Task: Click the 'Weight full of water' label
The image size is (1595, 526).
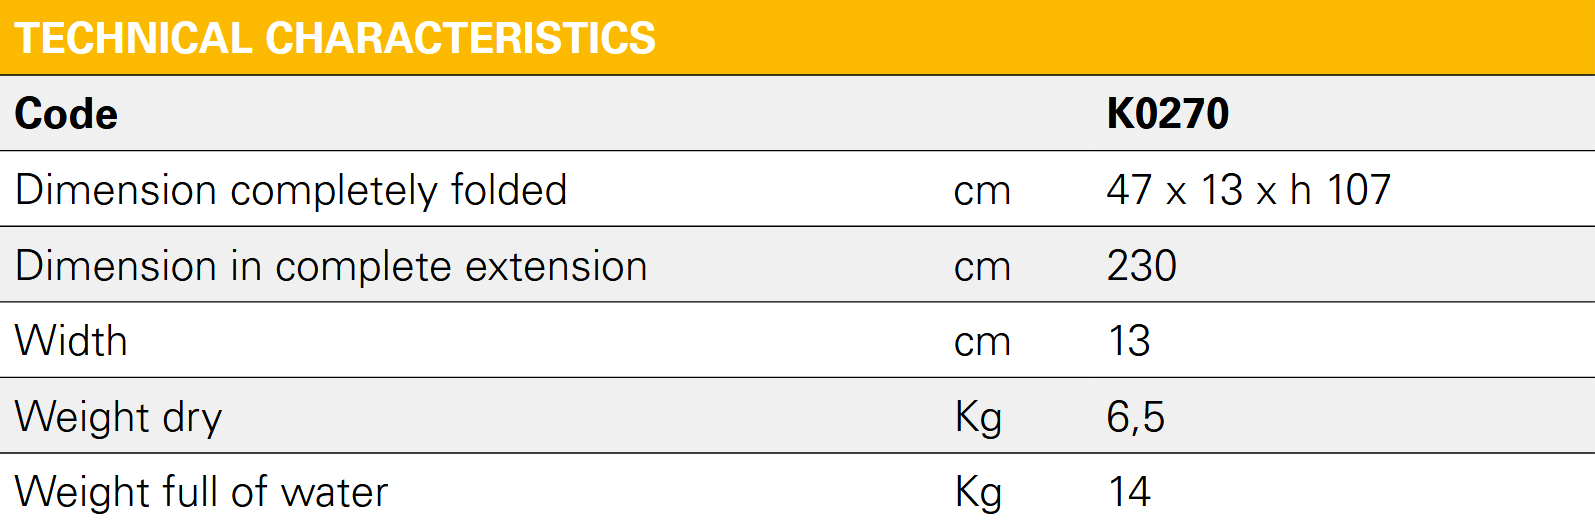Action: click(x=201, y=492)
